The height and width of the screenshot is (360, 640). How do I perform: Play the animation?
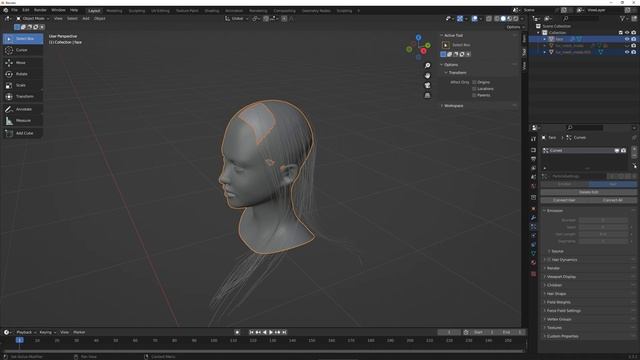click(x=271, y=333)
